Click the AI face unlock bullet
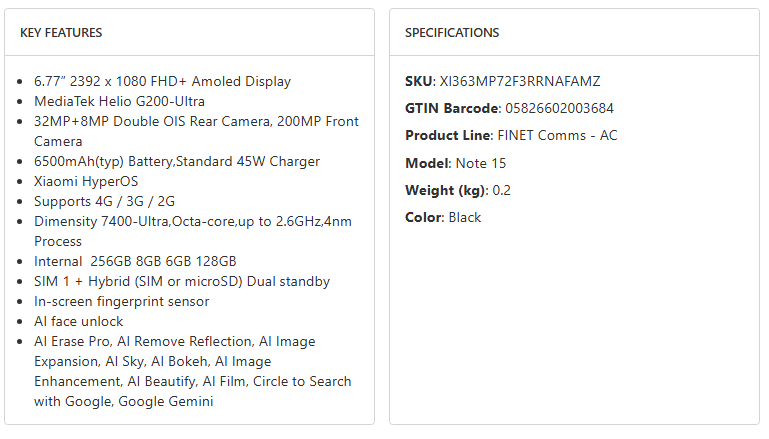Image resolution: width=769 pixels, height=439 pixels. coord(79,321)
